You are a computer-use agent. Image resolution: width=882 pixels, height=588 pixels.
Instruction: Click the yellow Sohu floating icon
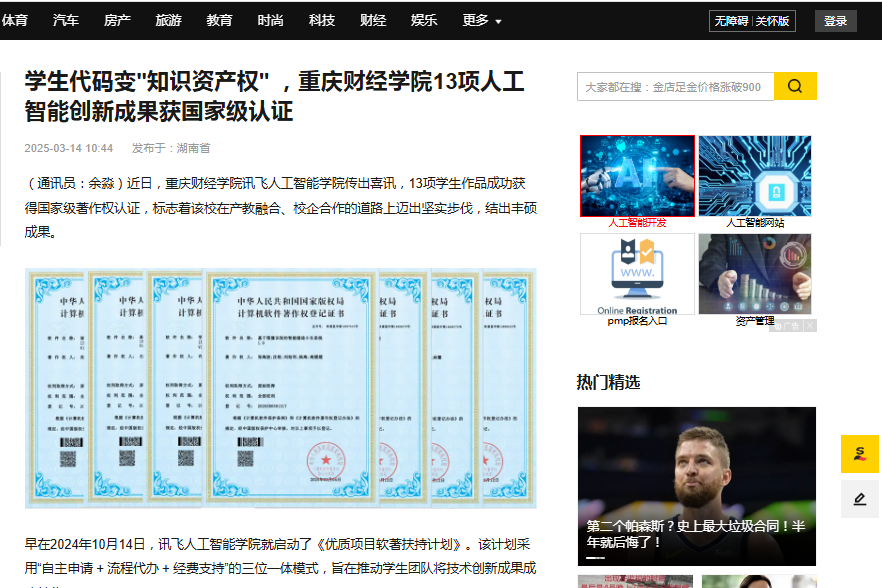[859, 454]
